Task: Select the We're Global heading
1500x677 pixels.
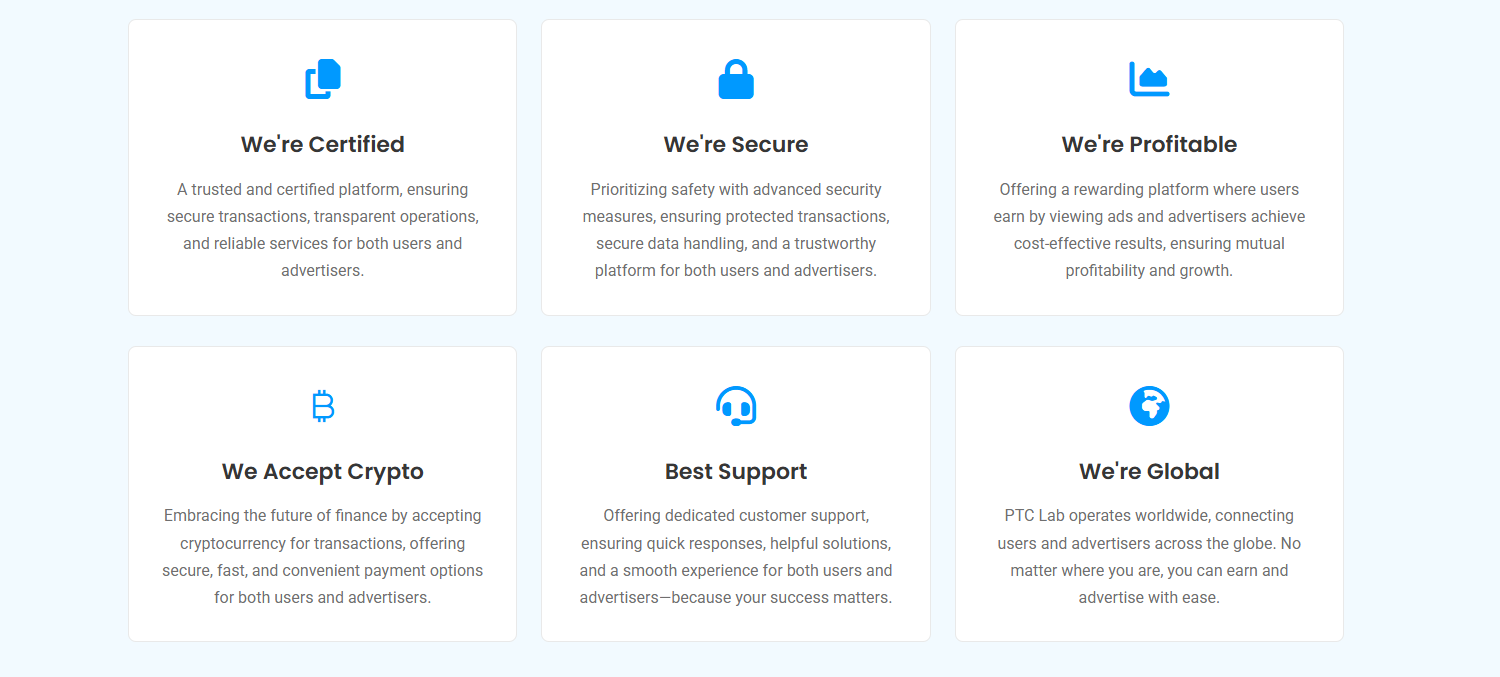Action: 1149,471
